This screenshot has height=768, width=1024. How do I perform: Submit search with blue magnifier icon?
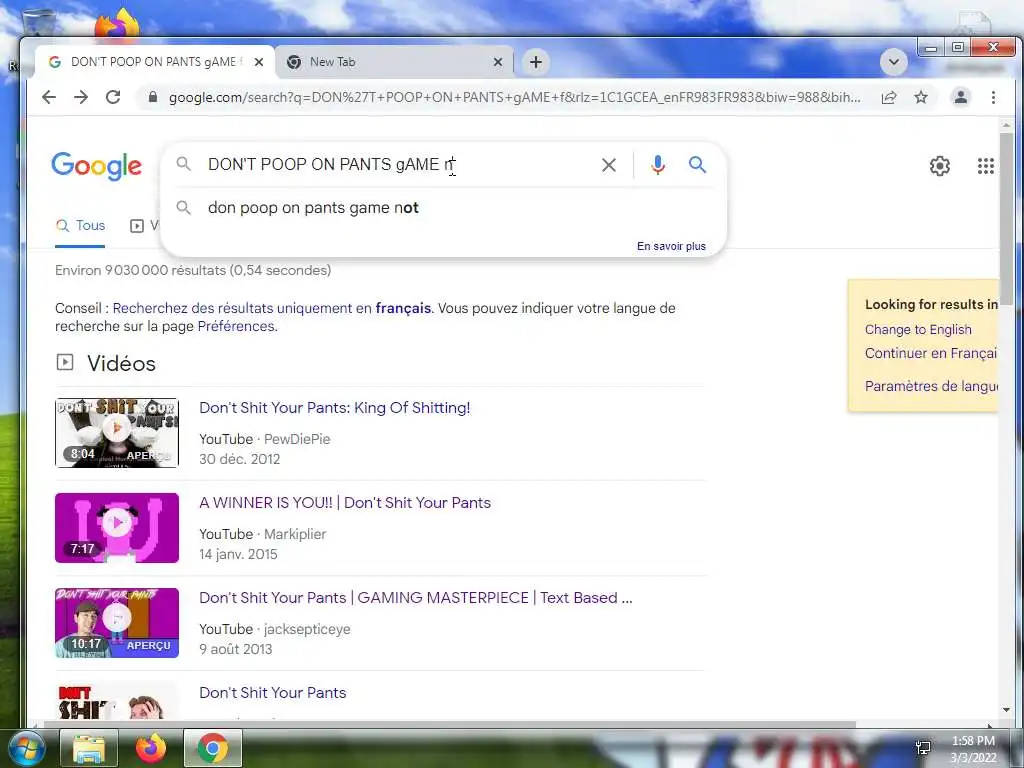697,165
